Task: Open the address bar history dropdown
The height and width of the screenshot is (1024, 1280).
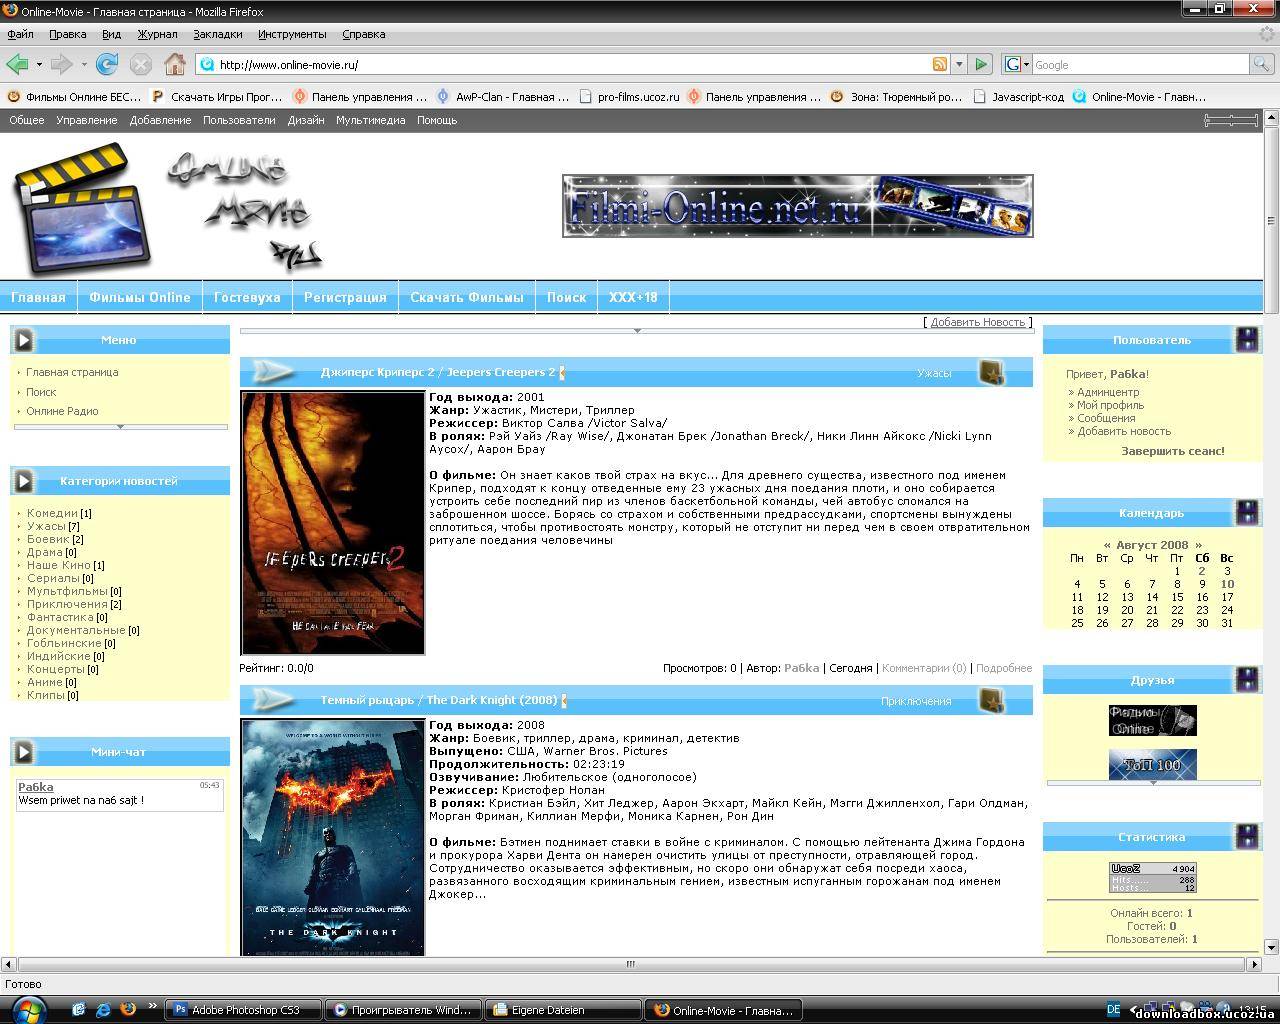Action: tap(958, 64)
